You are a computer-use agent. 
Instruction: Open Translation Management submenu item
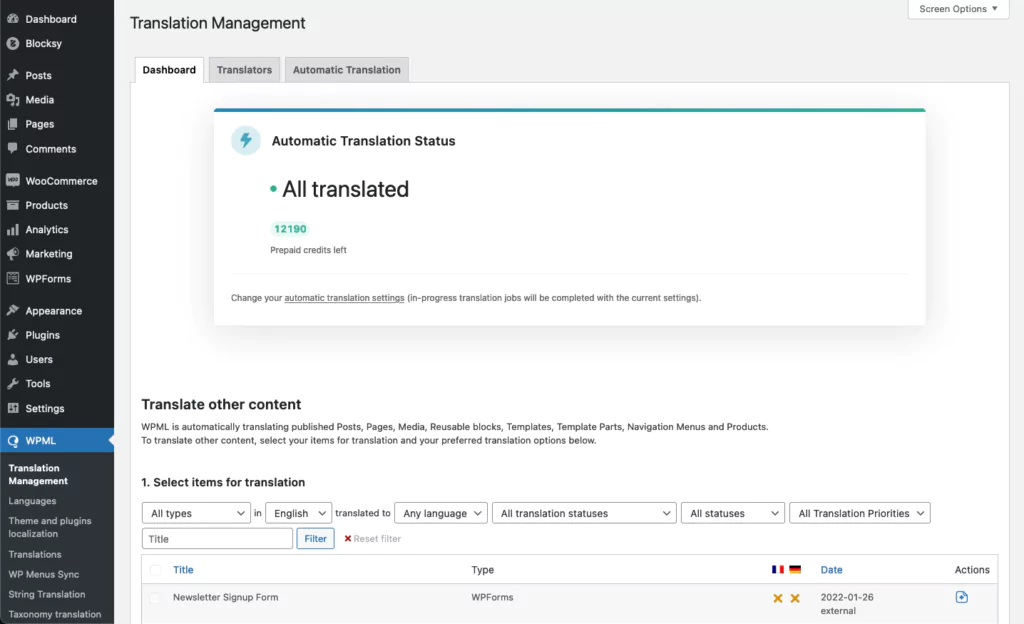38,475
